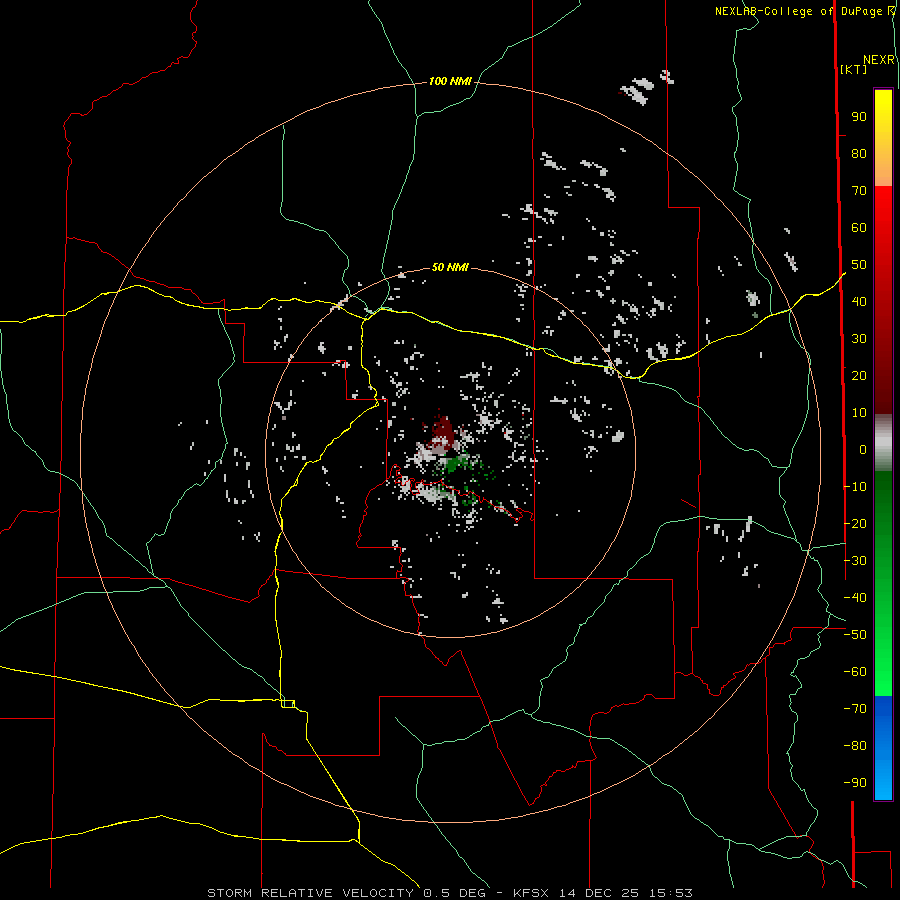The image size is (900, 900).
Task: Select the -40 value on velocity scale
Action: (x=855, y=598)
